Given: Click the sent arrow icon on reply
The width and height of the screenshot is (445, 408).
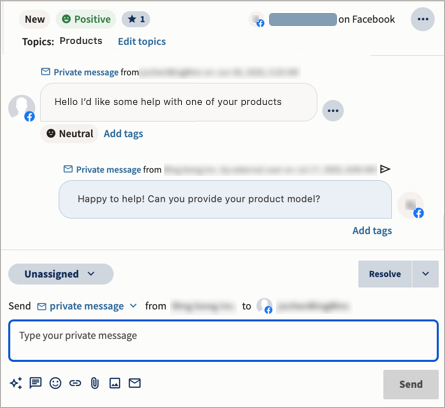Looking at the screenshot, I should point(385,169).
